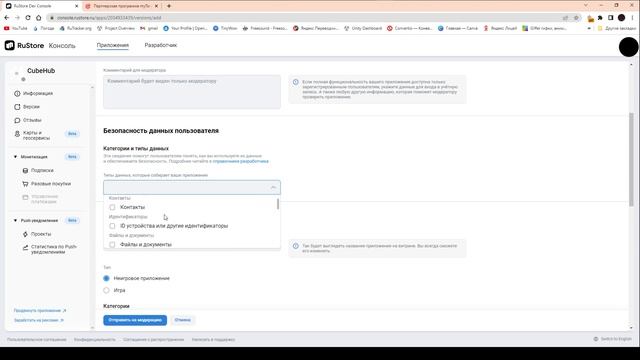Open a new browser tab
The image size is (640, 360).
[x=169, y=6]
